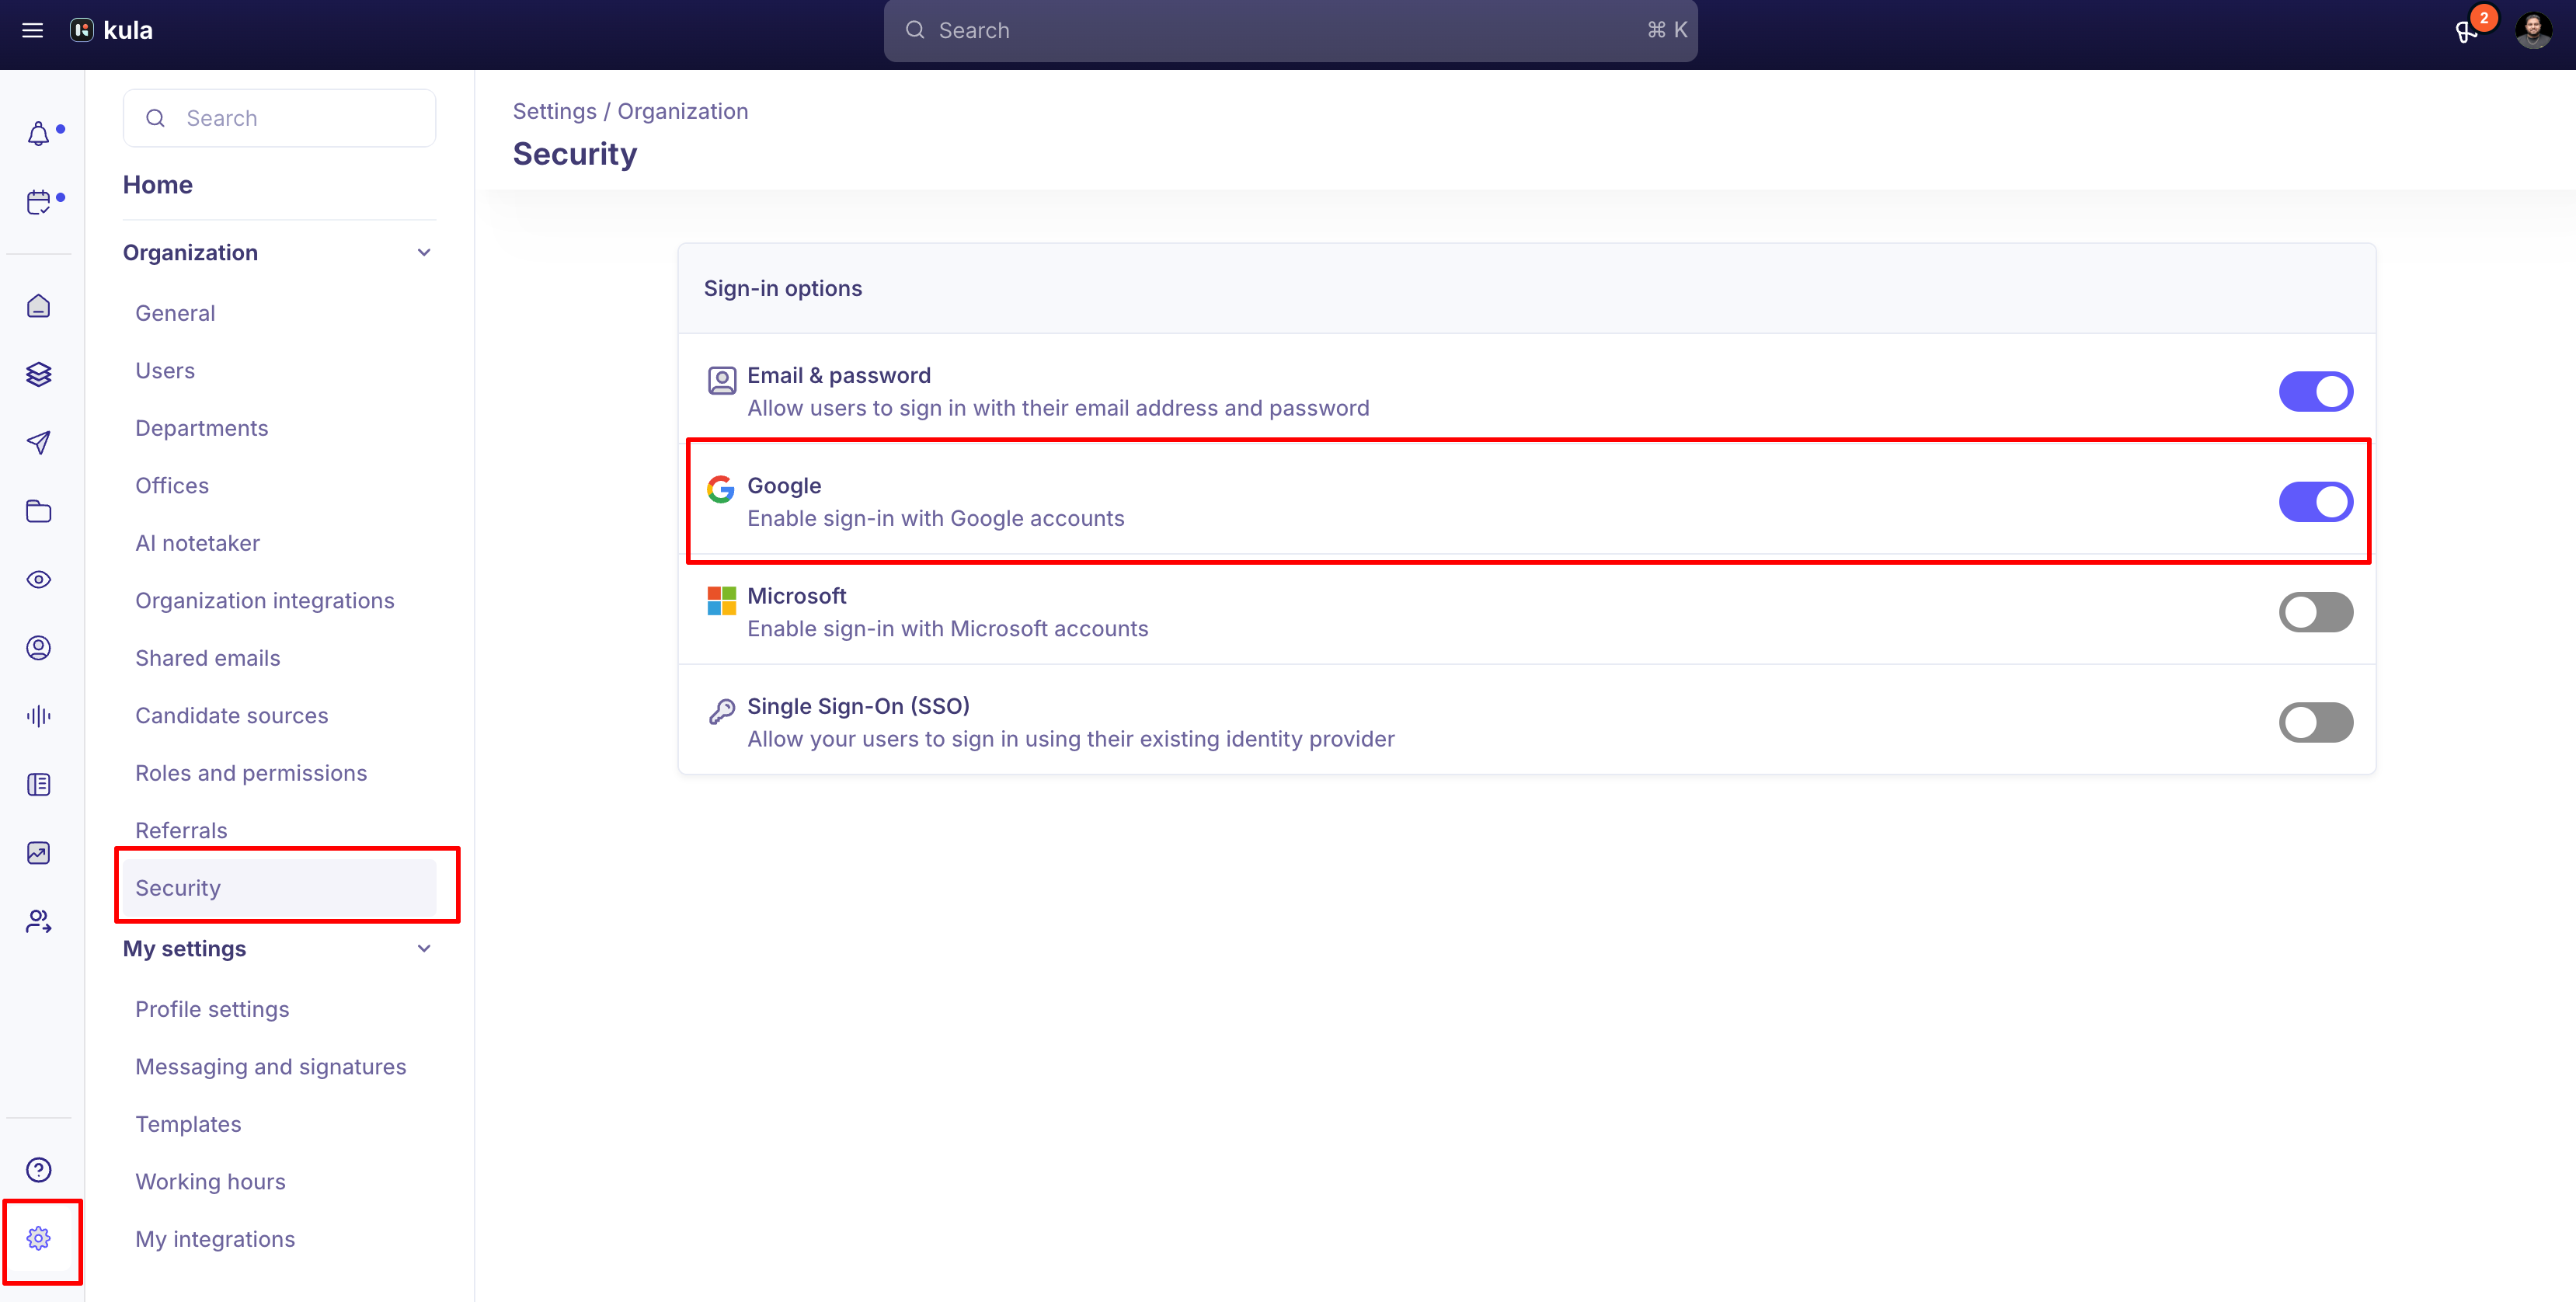Select the paper-plane outreach icon
Image resolution: width=2576 pixels, height=1302 pixels.
click(x=39, y=443)
